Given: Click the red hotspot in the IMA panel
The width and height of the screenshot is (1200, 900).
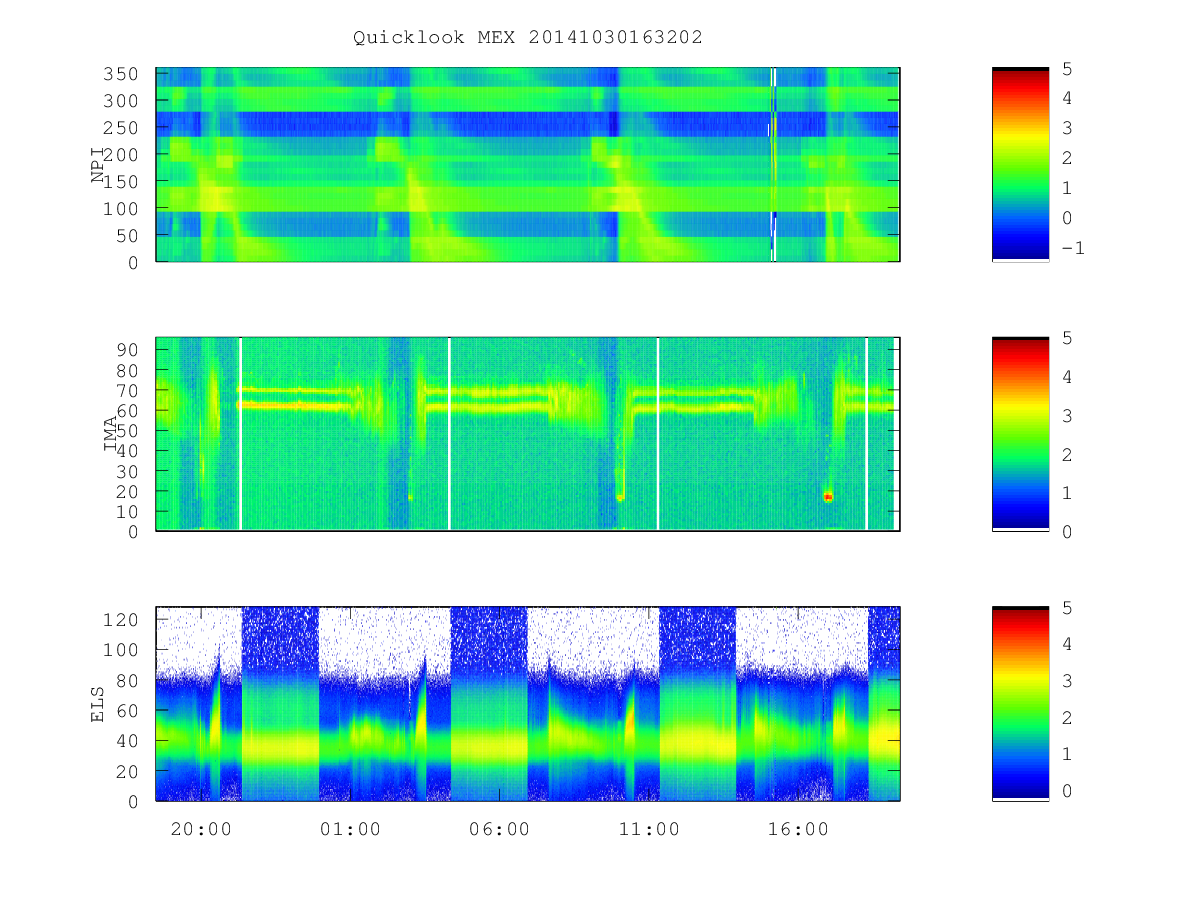Looking at the screenshot, I should click(x=828, y=496).
